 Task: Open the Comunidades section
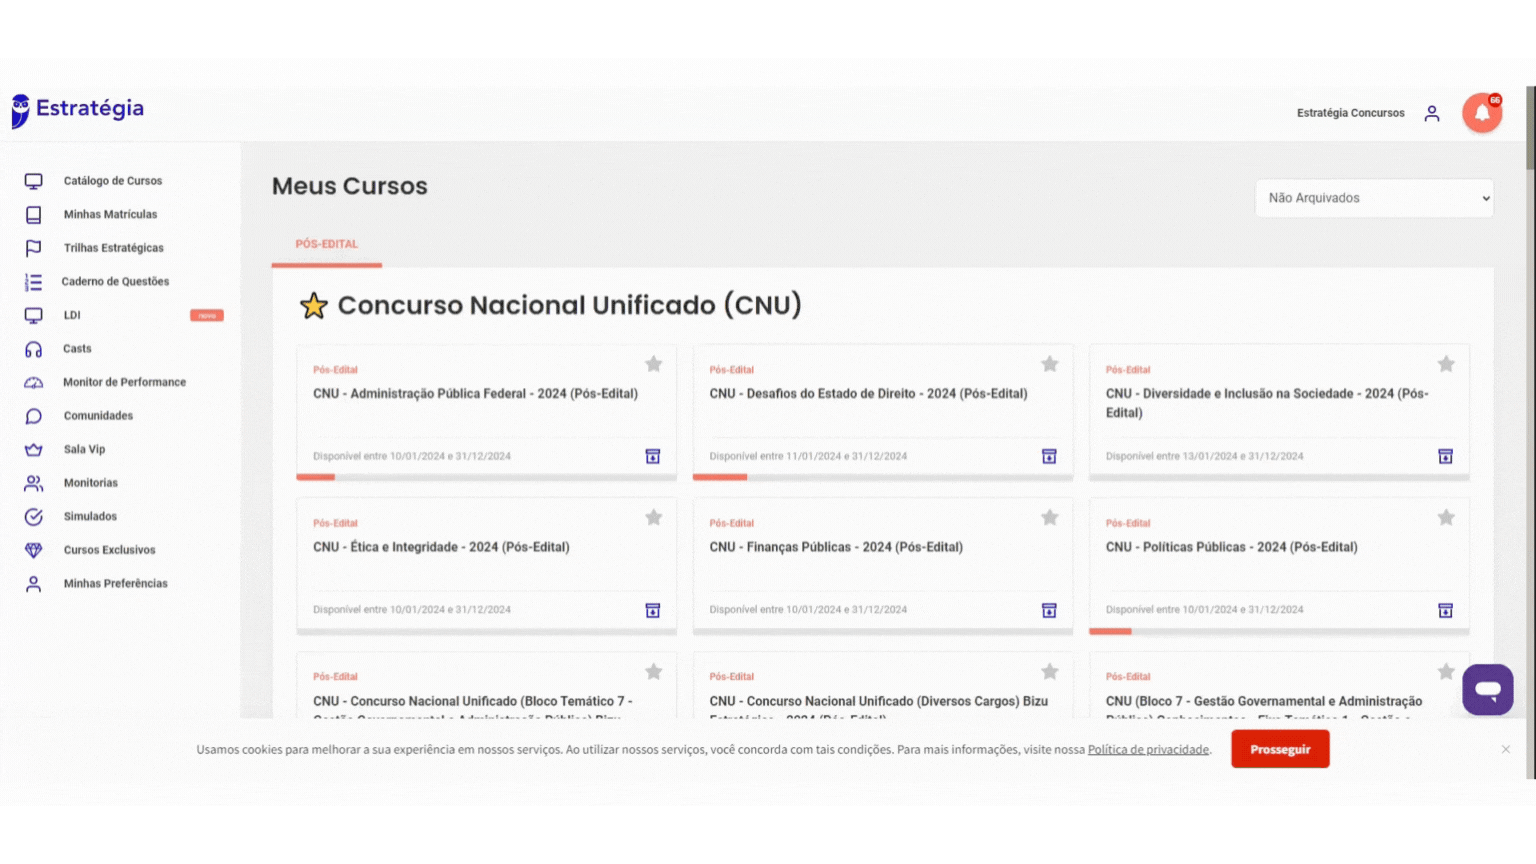[x=98, y=416]
